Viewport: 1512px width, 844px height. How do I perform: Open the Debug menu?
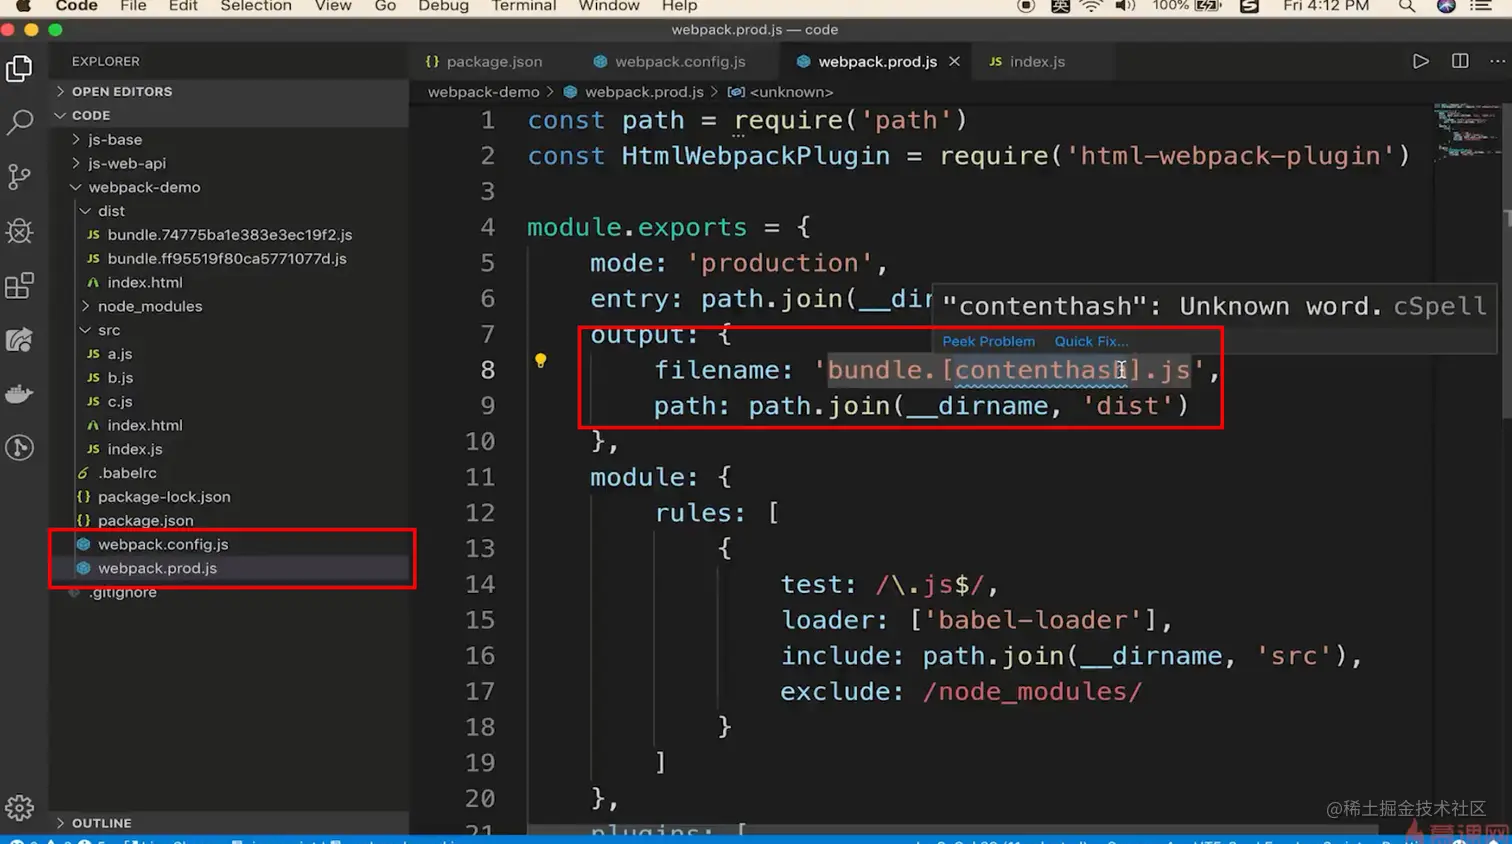tap(443, 6)
